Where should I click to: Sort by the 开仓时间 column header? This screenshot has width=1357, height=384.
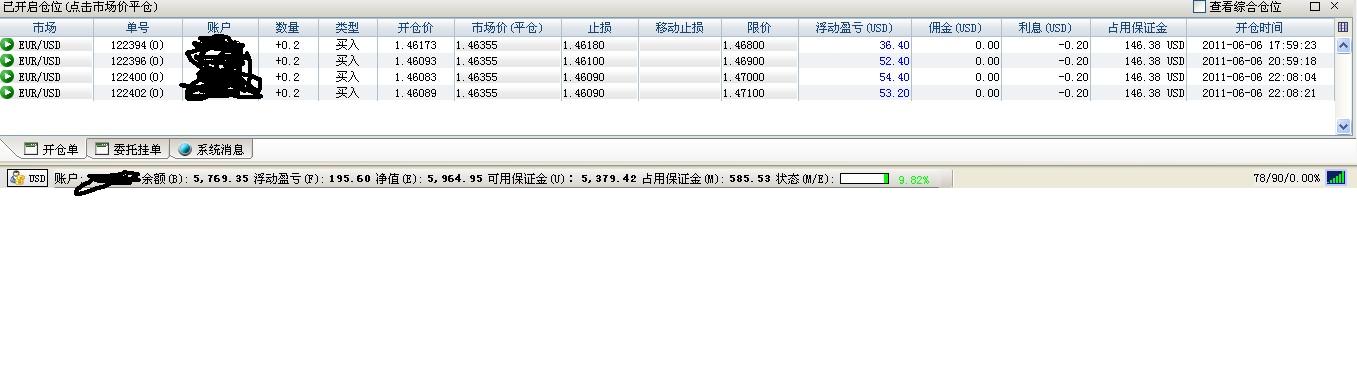[x=1260, y=28]
